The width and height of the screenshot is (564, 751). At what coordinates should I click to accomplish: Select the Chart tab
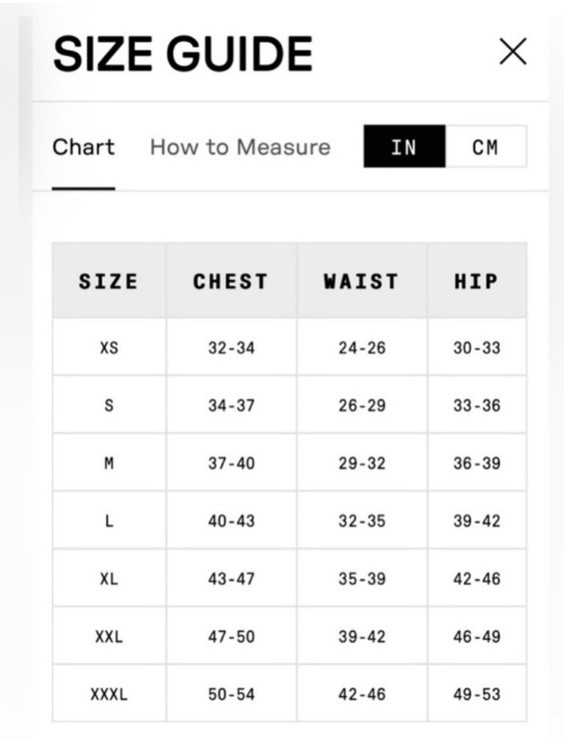tap(84, 147)
